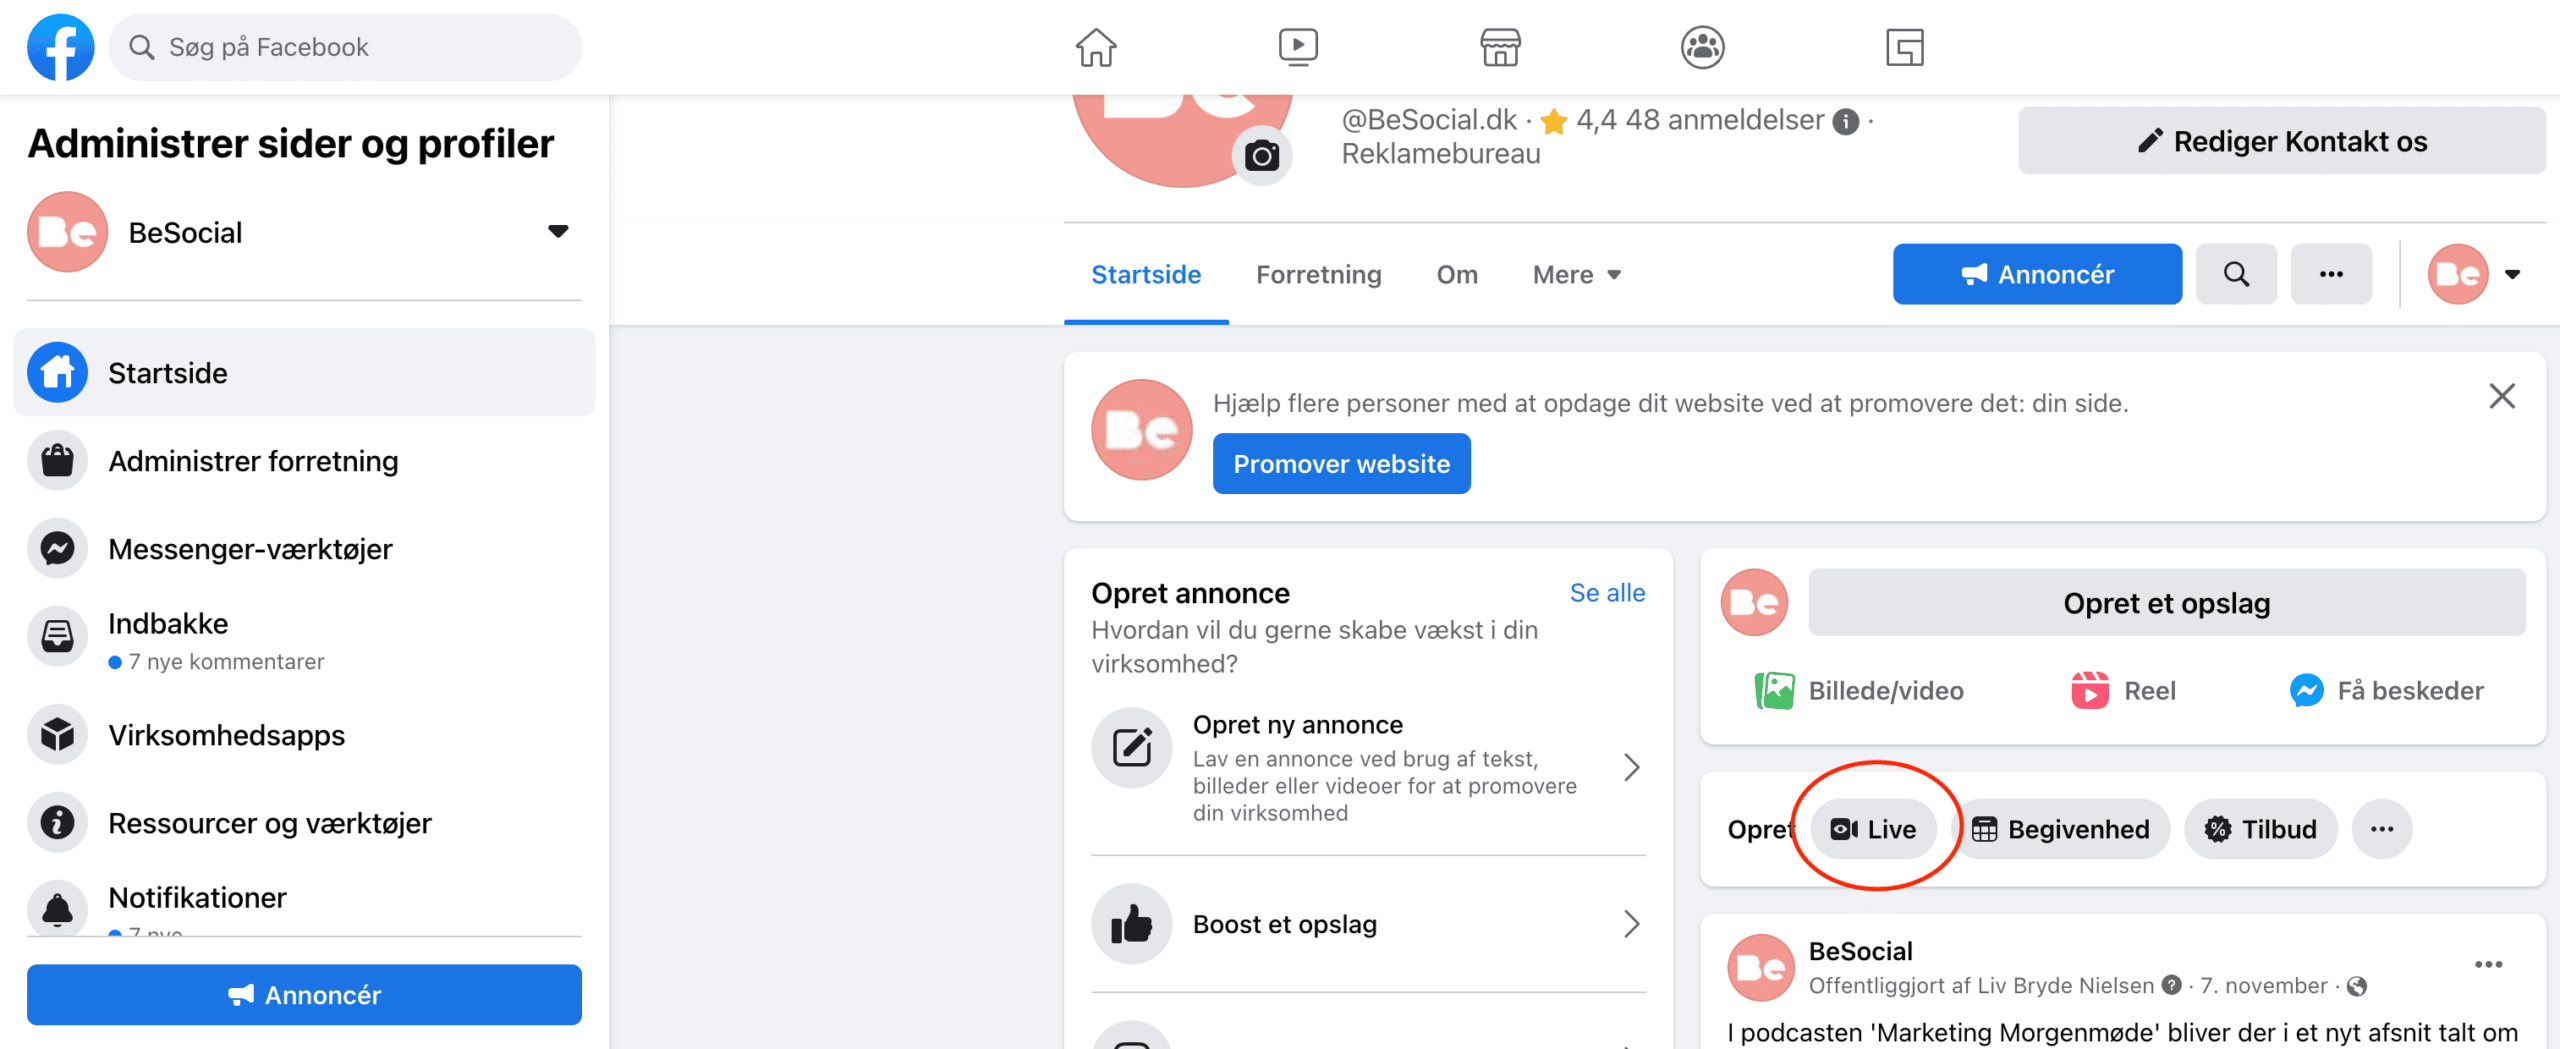Click the blue Annoncér button in header
This screenshot has width=2560, height=1049.
2037,274
